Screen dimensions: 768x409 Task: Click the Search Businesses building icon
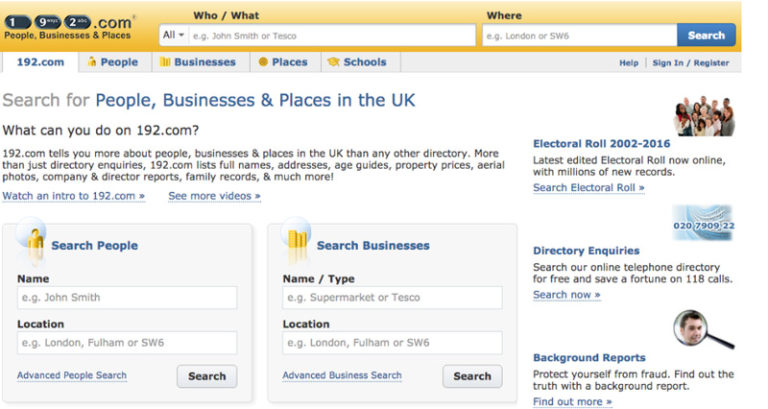[x=298, y=241]
